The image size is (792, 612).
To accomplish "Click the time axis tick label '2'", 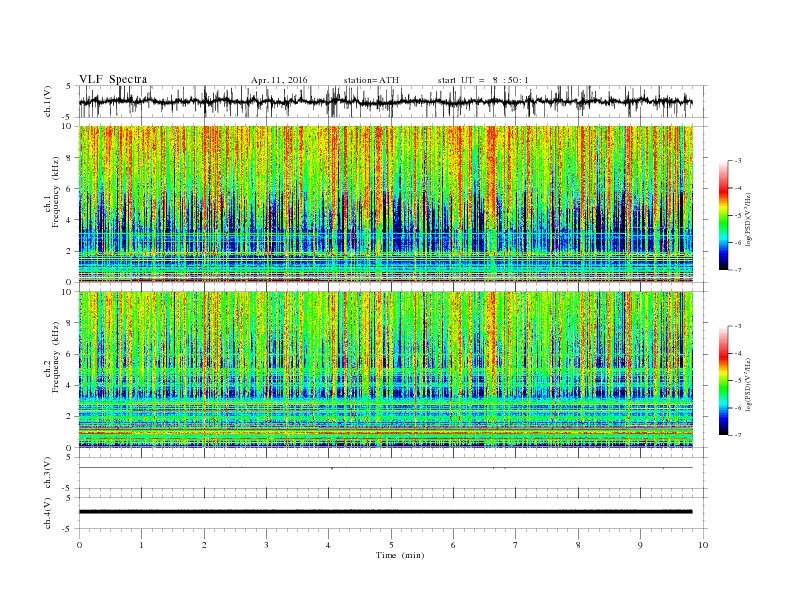I will tap(204, 545).
